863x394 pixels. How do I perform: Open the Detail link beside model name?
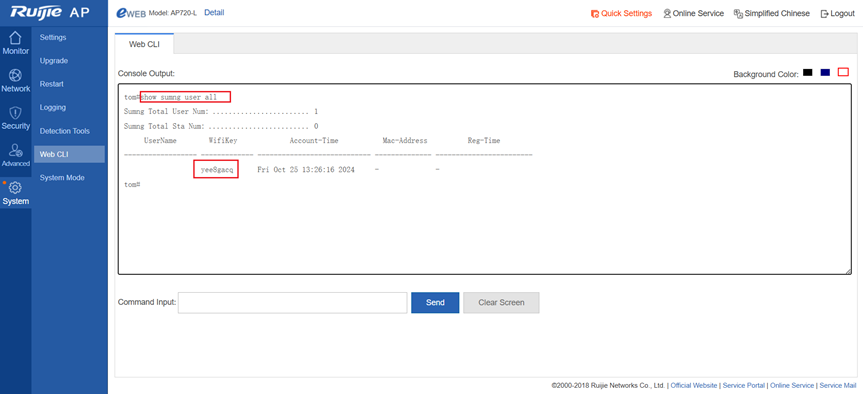point(214,13)
